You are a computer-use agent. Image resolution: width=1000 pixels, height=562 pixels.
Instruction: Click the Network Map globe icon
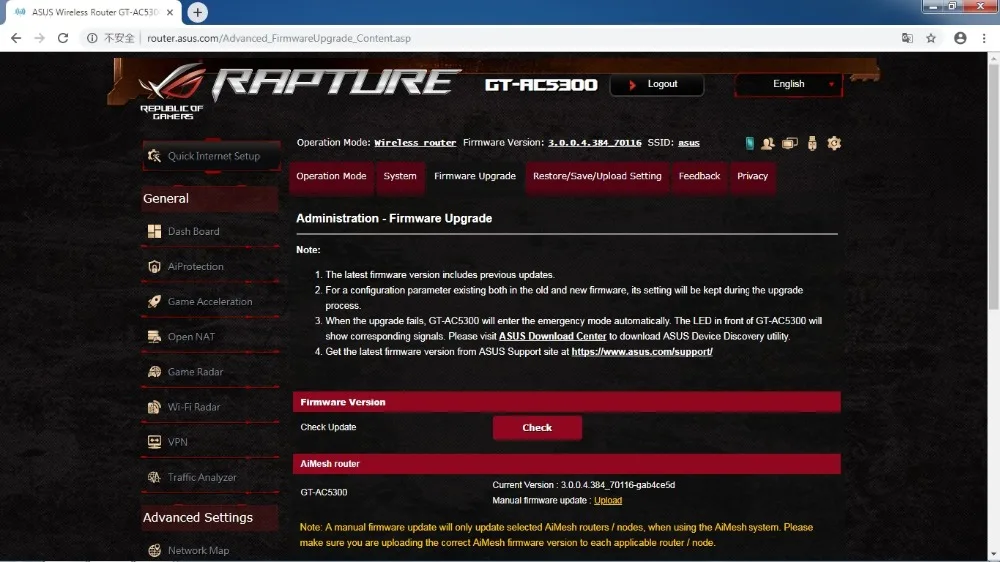click(154, 551)
